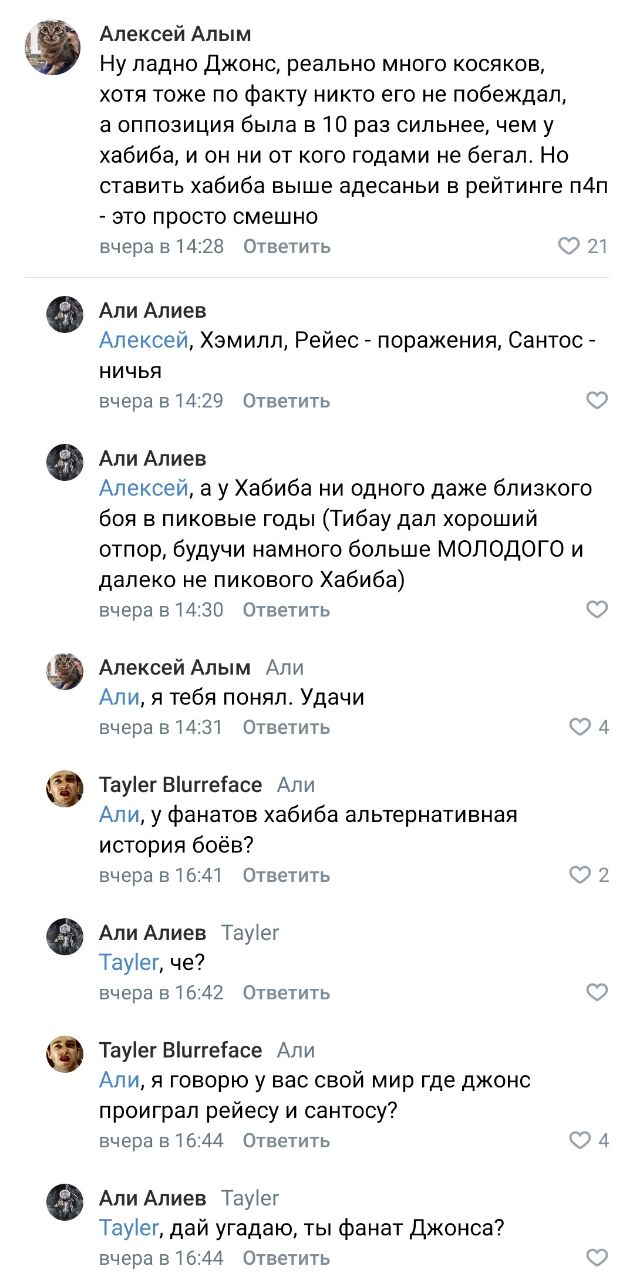Click the 'Али' mention in 16:41 comment text
The width and height of the screenshot is (634, 1280).
[118, 815]
